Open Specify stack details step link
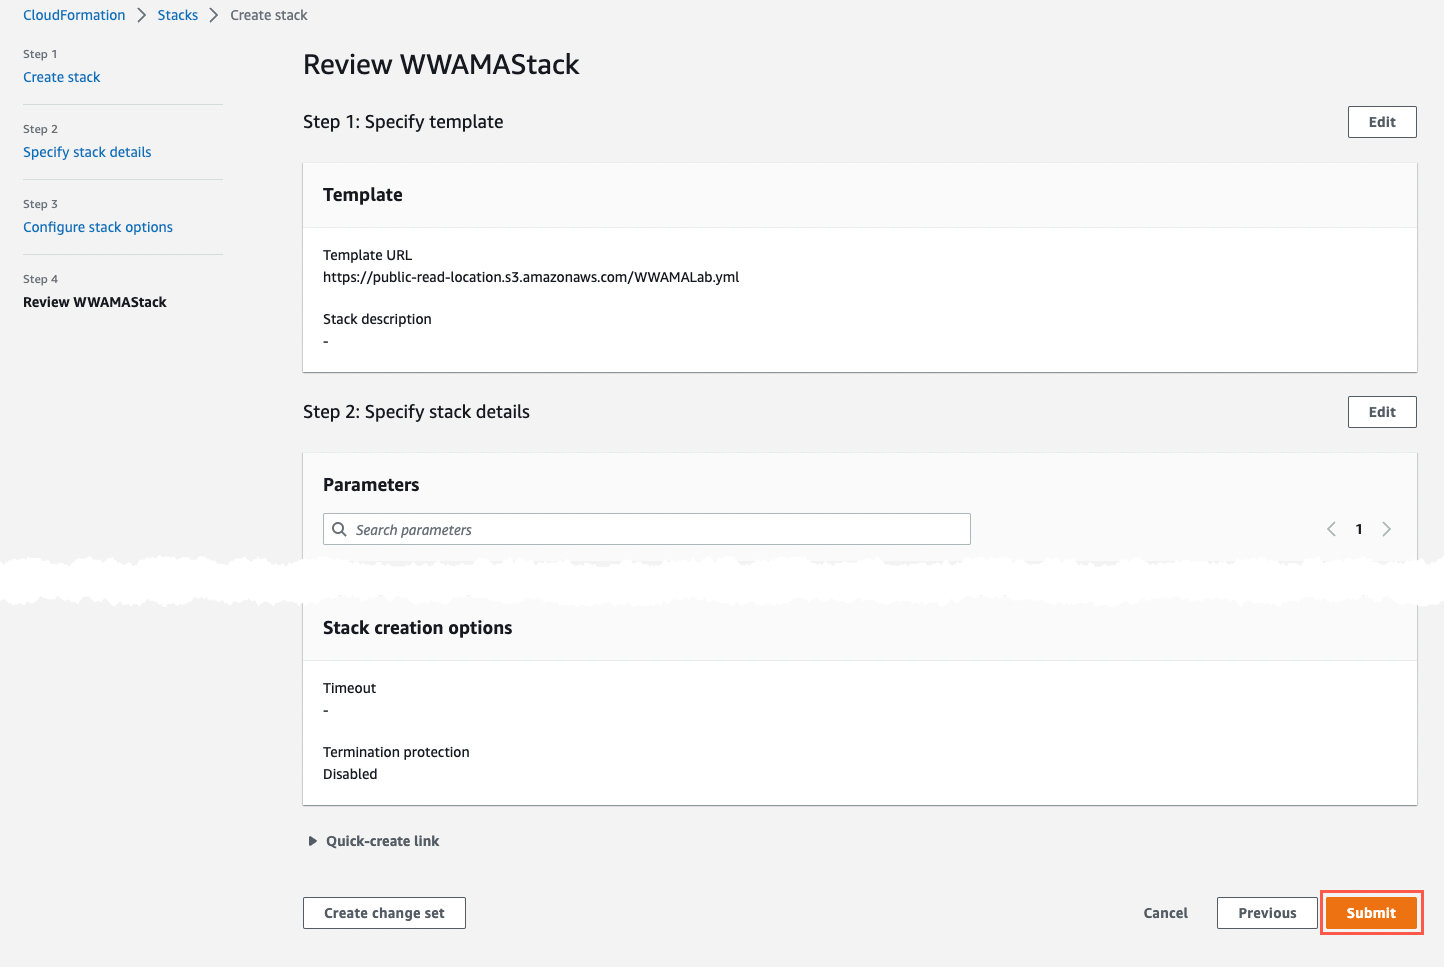Screen dimensions: 1444x967 pos(87,152)
